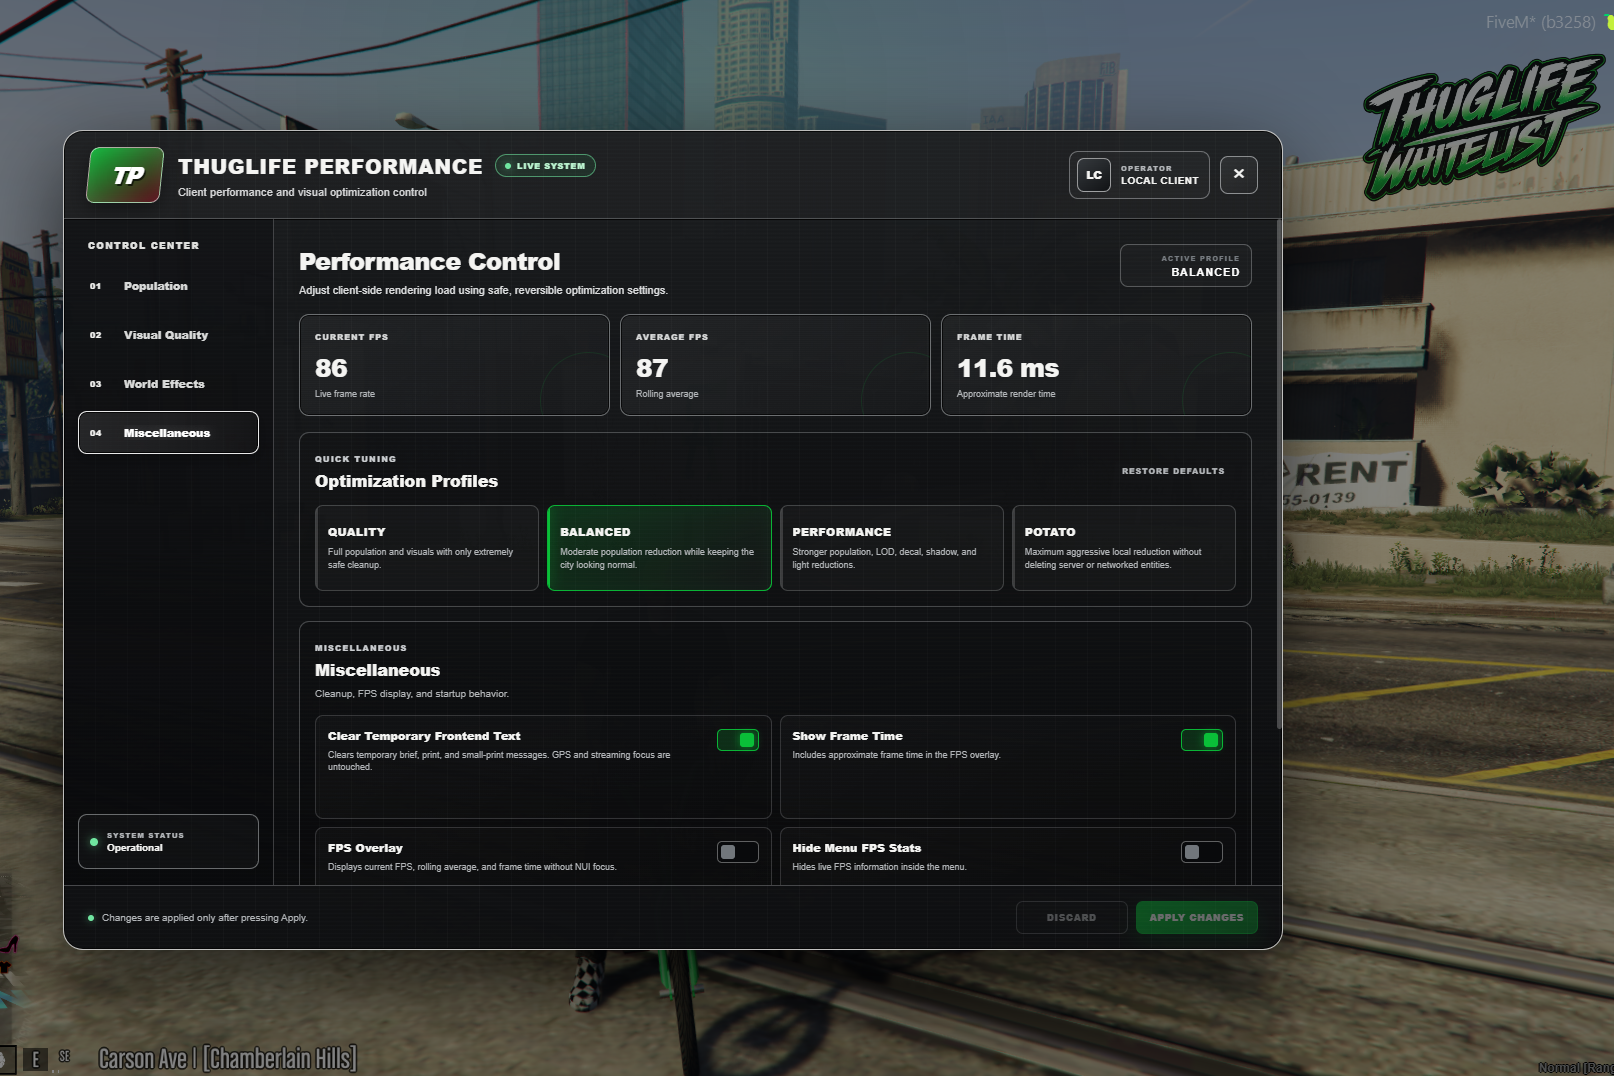Select the Potato optimization profile
This screenshot has width=1614, height=1076.
[1124, 548]
